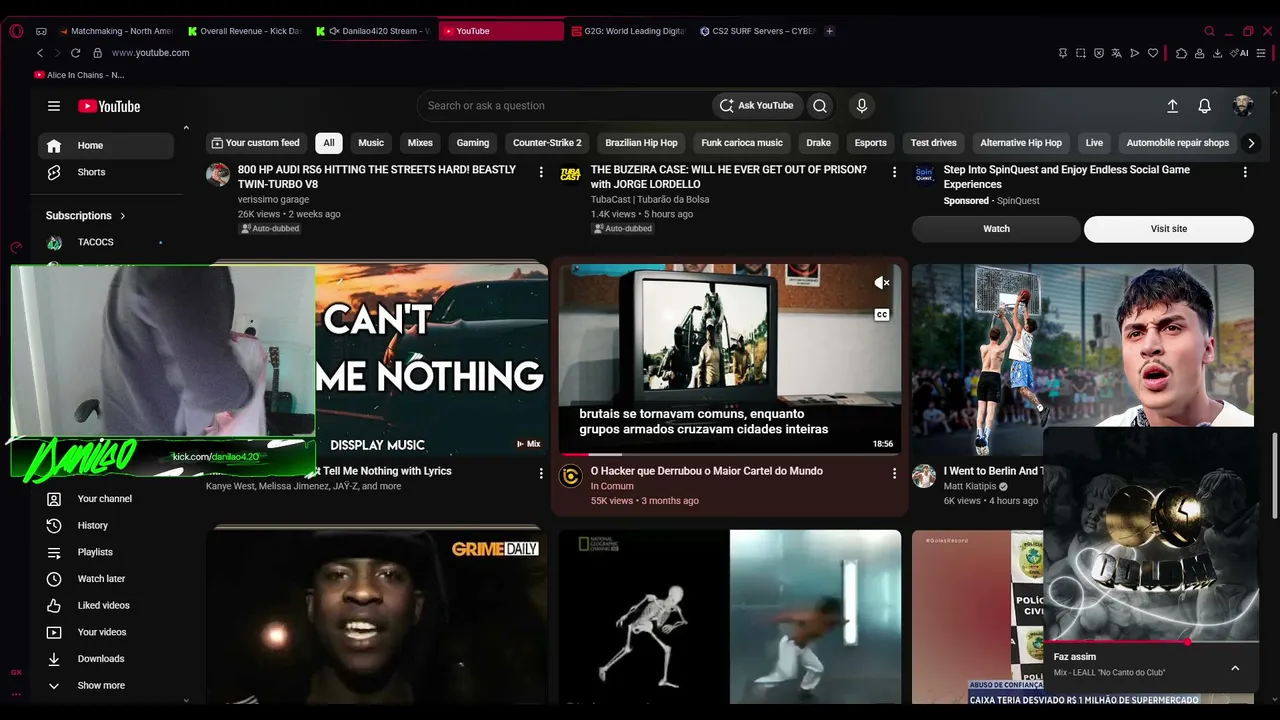Screen dimensions: 1280x720
Task: Open the browser downloads icon
Action: [x=1217, y=53]
